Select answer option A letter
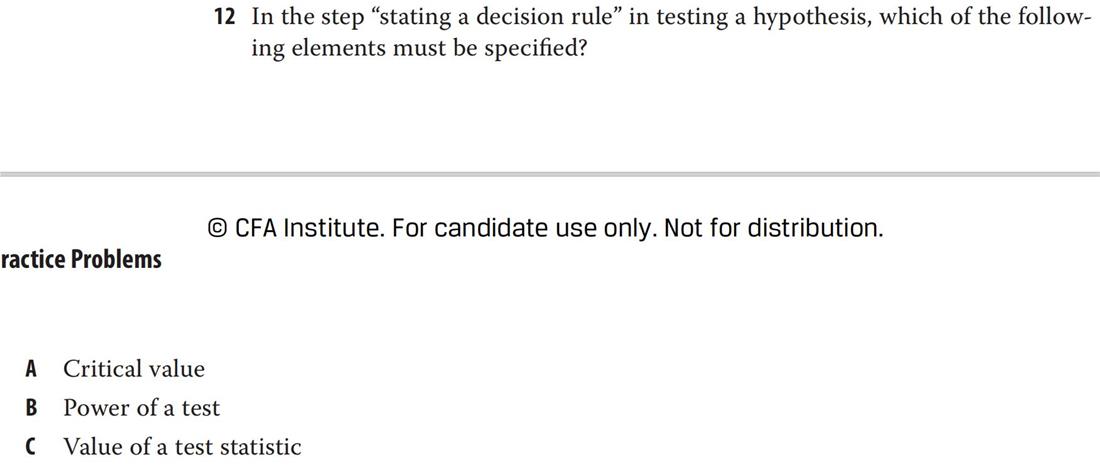The image size is (1100, 465). tap(31, 369)
